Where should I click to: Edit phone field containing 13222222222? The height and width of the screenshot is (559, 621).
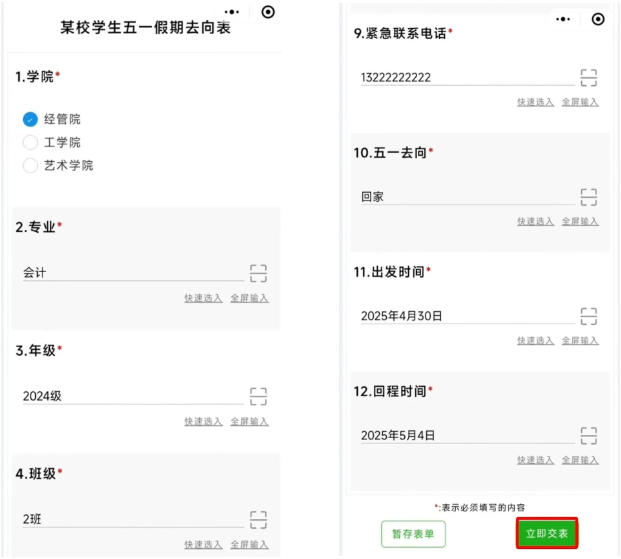467,77
